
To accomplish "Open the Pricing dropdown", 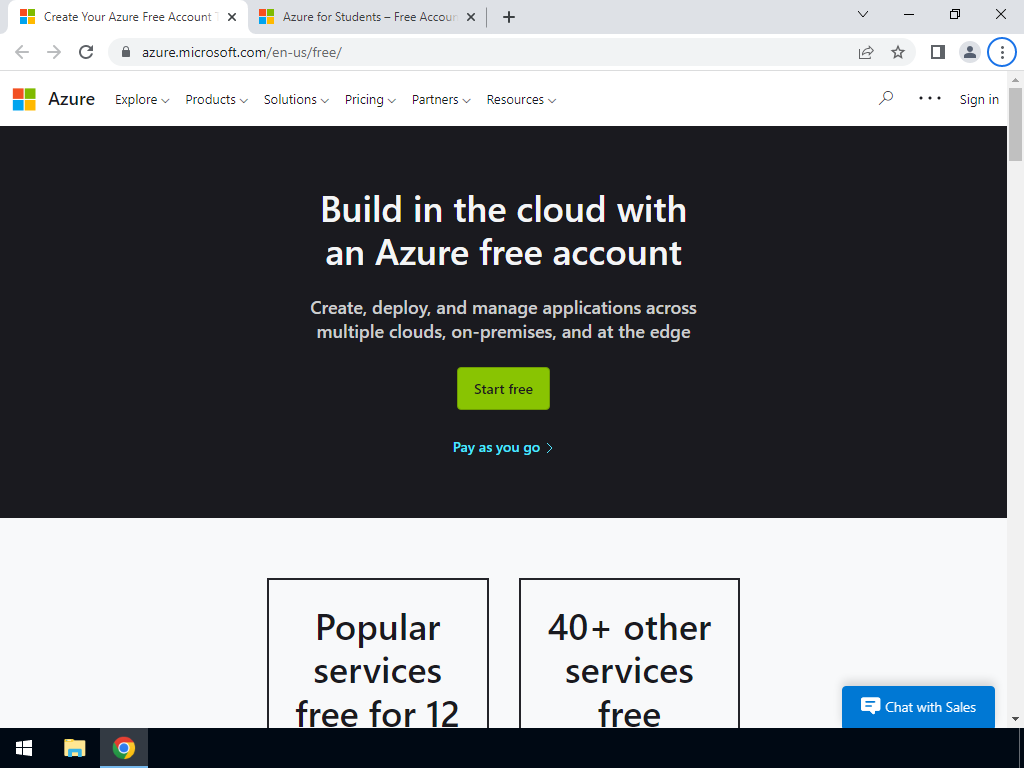I will point(370,100).
